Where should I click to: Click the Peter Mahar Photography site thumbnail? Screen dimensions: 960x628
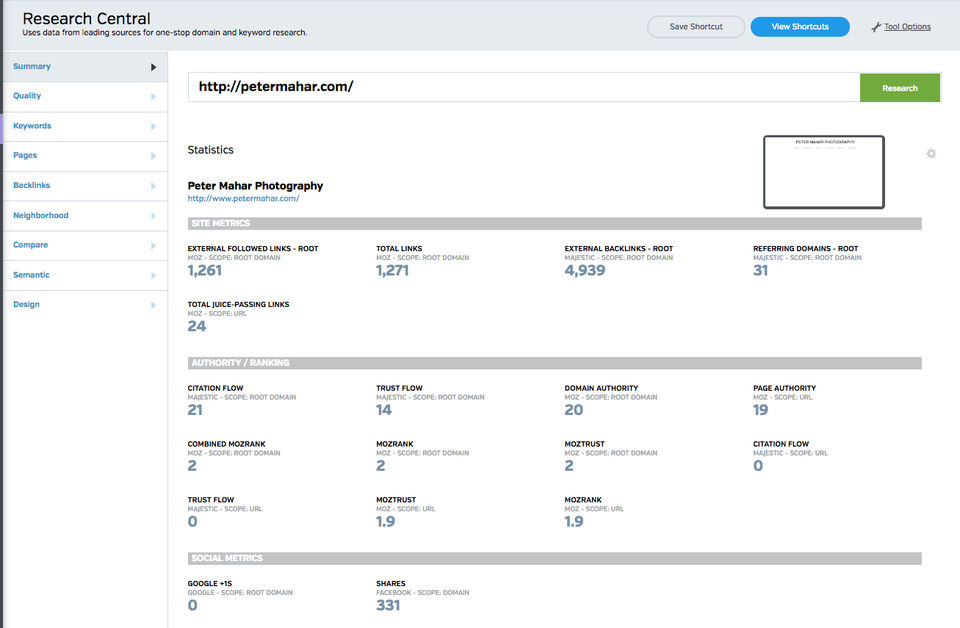coord(823,172)
